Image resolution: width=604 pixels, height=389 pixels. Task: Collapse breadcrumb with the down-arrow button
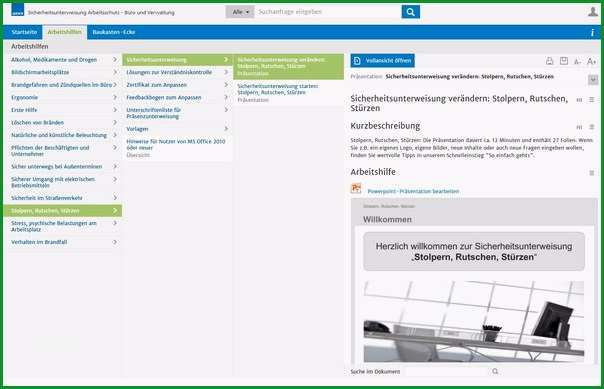point(593,80)
